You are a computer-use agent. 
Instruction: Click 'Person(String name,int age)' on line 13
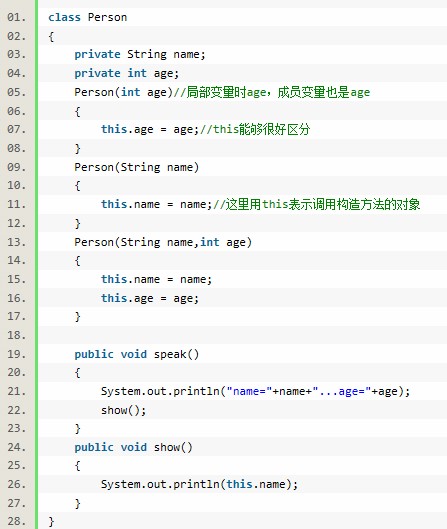163,242
